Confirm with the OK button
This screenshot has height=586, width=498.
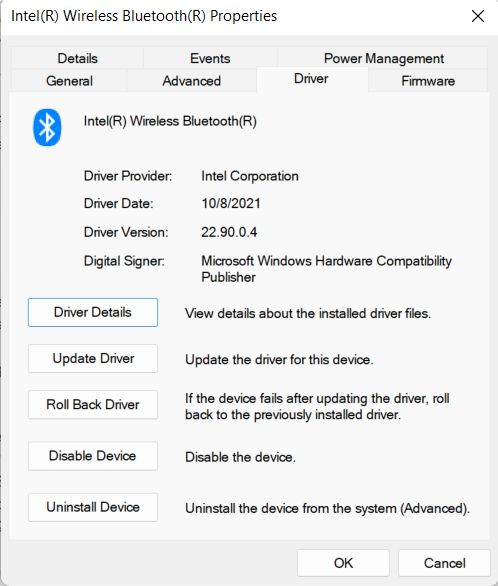click(343, 563)
